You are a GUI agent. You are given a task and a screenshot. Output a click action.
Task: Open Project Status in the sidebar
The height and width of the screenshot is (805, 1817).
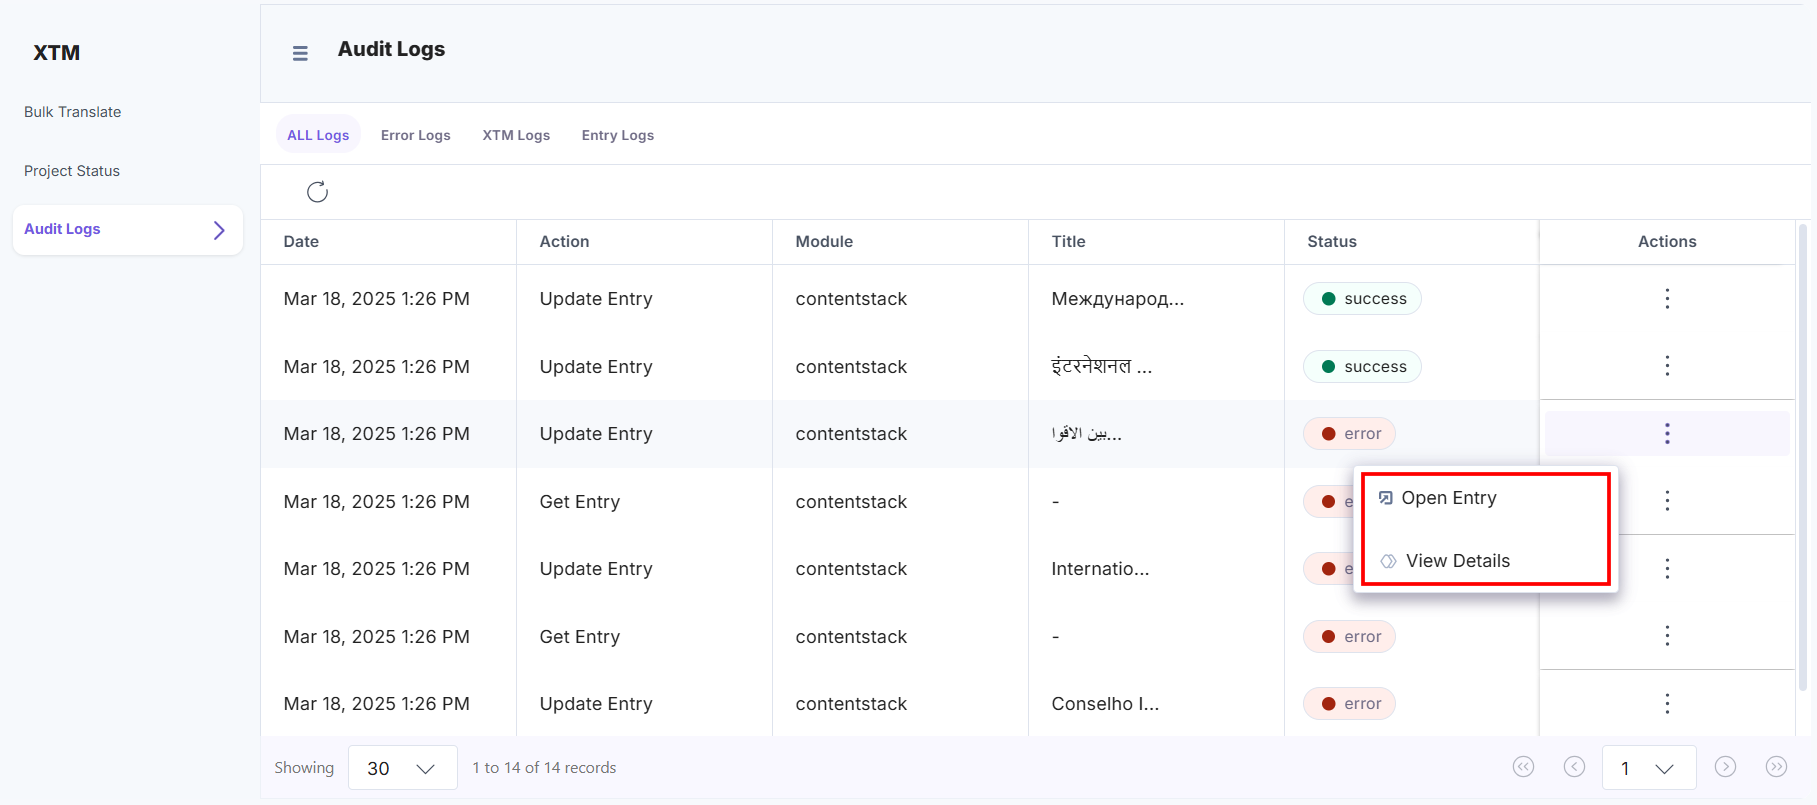[72, 171]
